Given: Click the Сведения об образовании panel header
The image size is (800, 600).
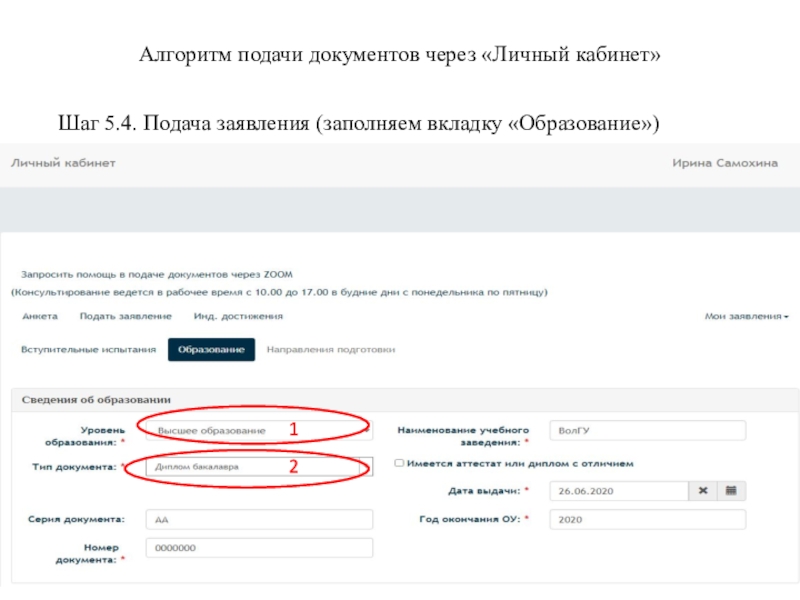Looking at the screenshot, I should [x=405, y=399].
